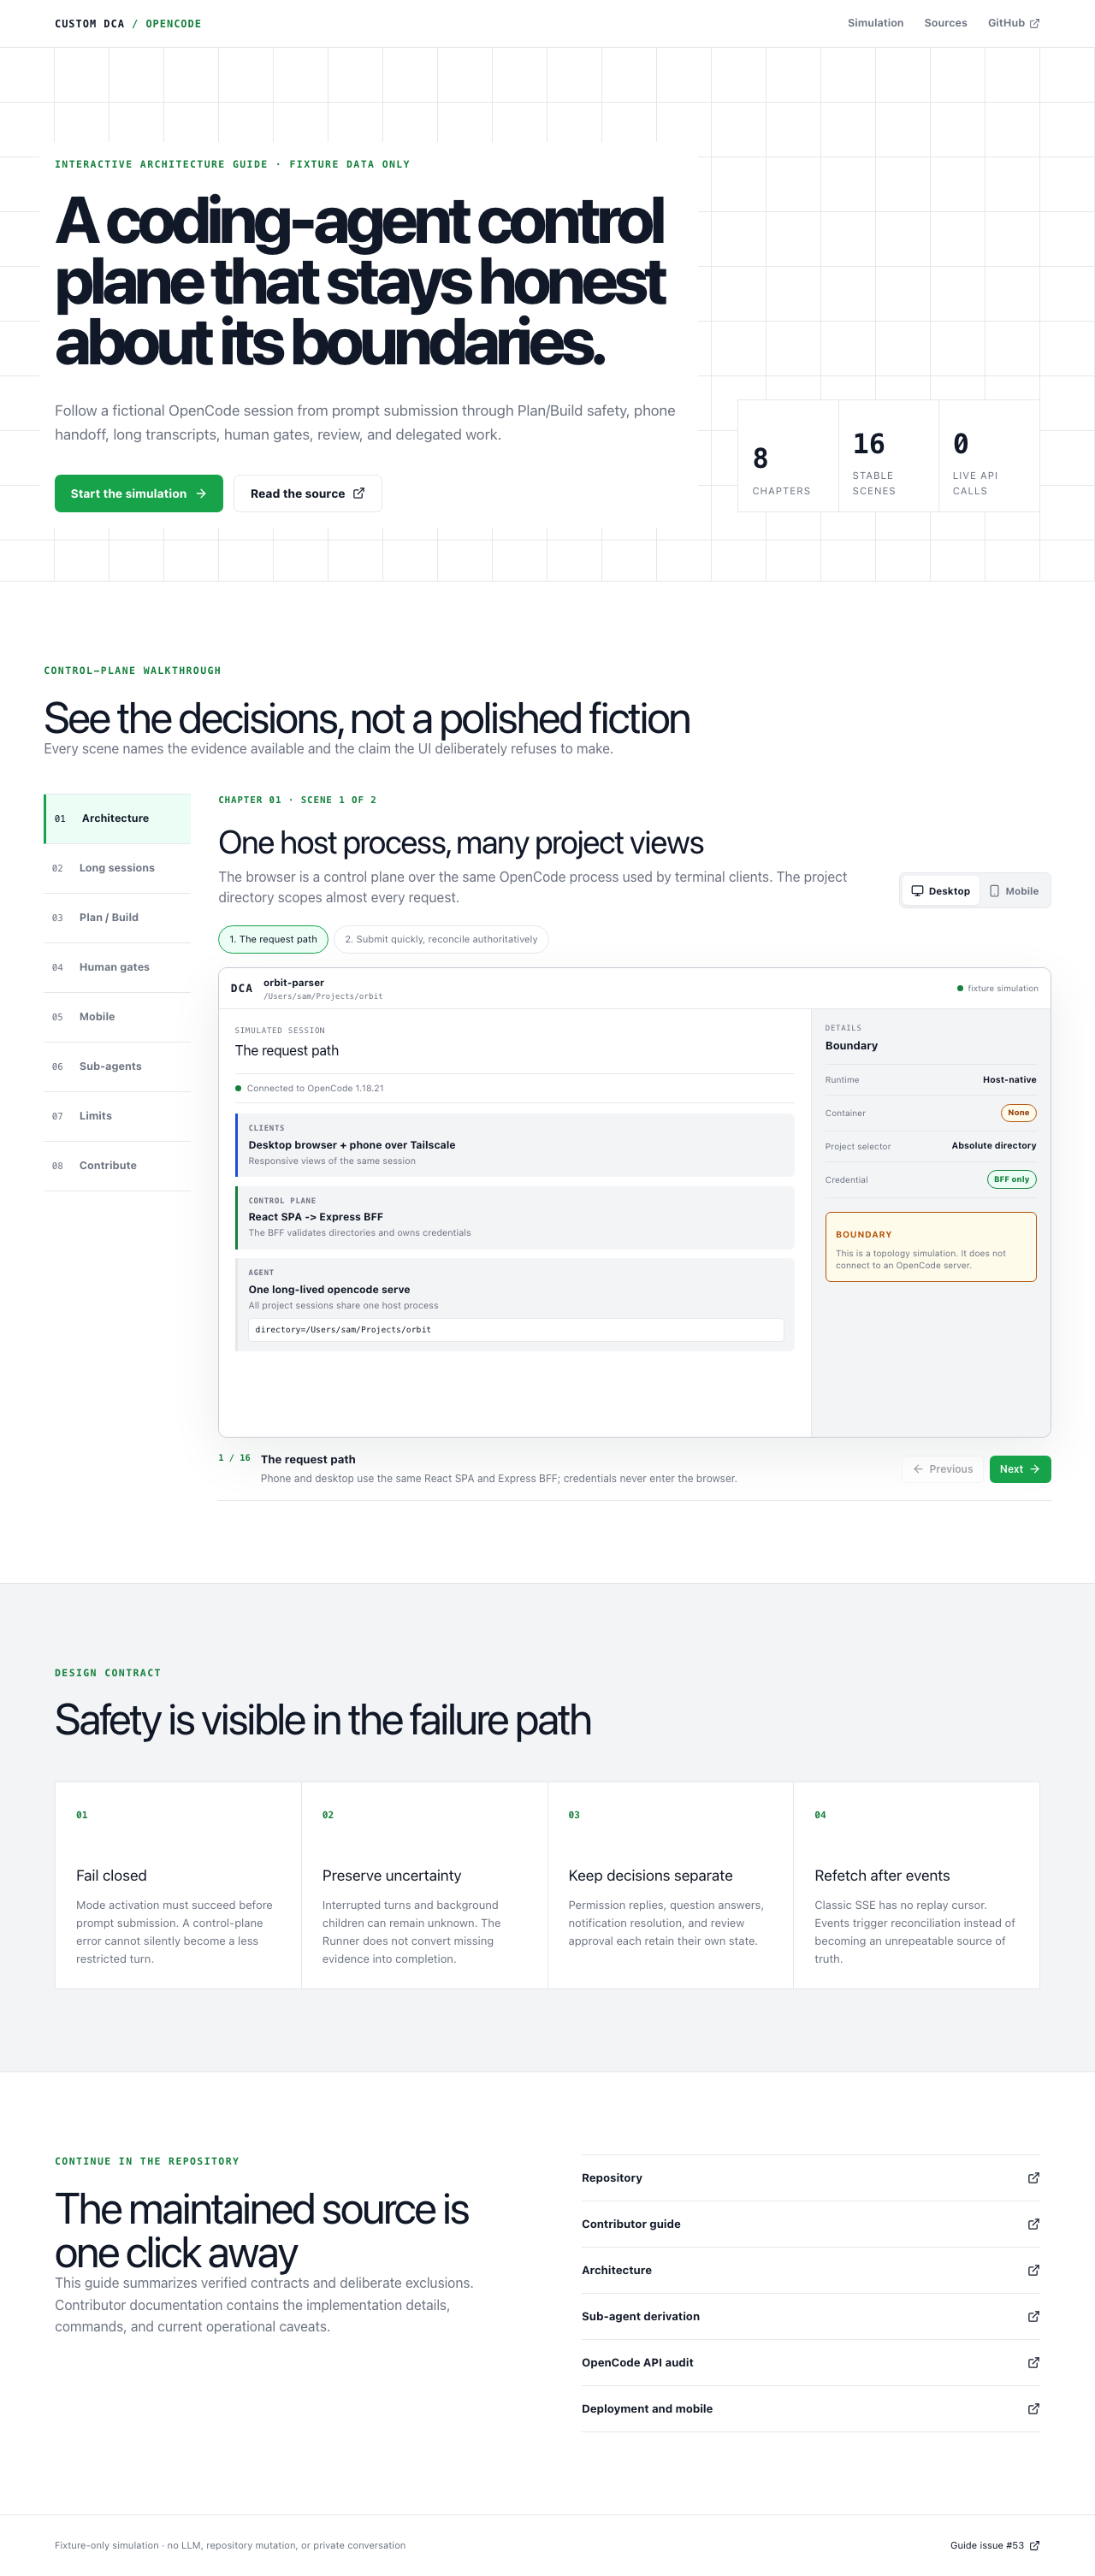Image resolution: width=1095 pixels, height=2576 pixels.
Task: Click the 'Absolute directory' project selector value
Action: pos(994,1146)
